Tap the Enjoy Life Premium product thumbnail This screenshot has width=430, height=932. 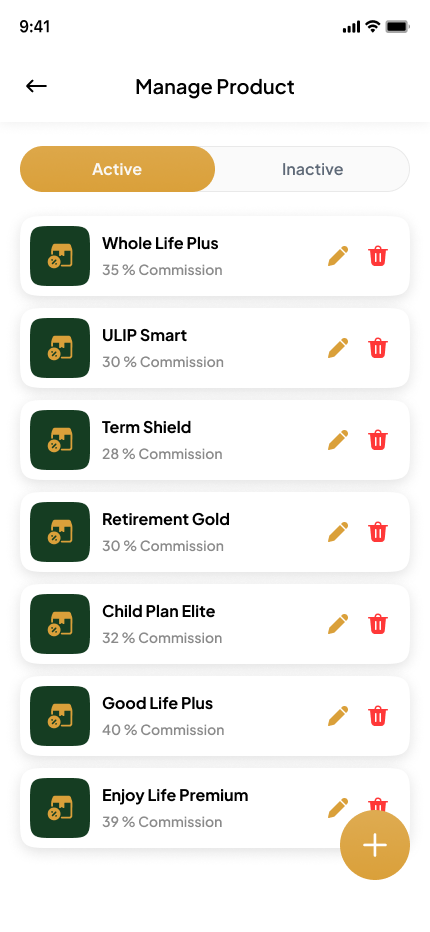(x=60, y=808)
